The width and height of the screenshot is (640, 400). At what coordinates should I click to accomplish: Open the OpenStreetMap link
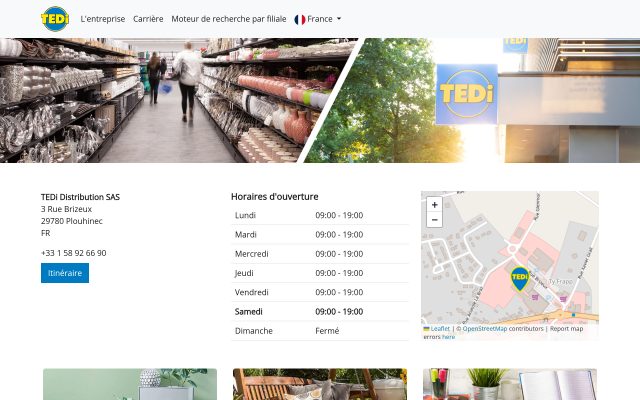click(x=485, y=329)
